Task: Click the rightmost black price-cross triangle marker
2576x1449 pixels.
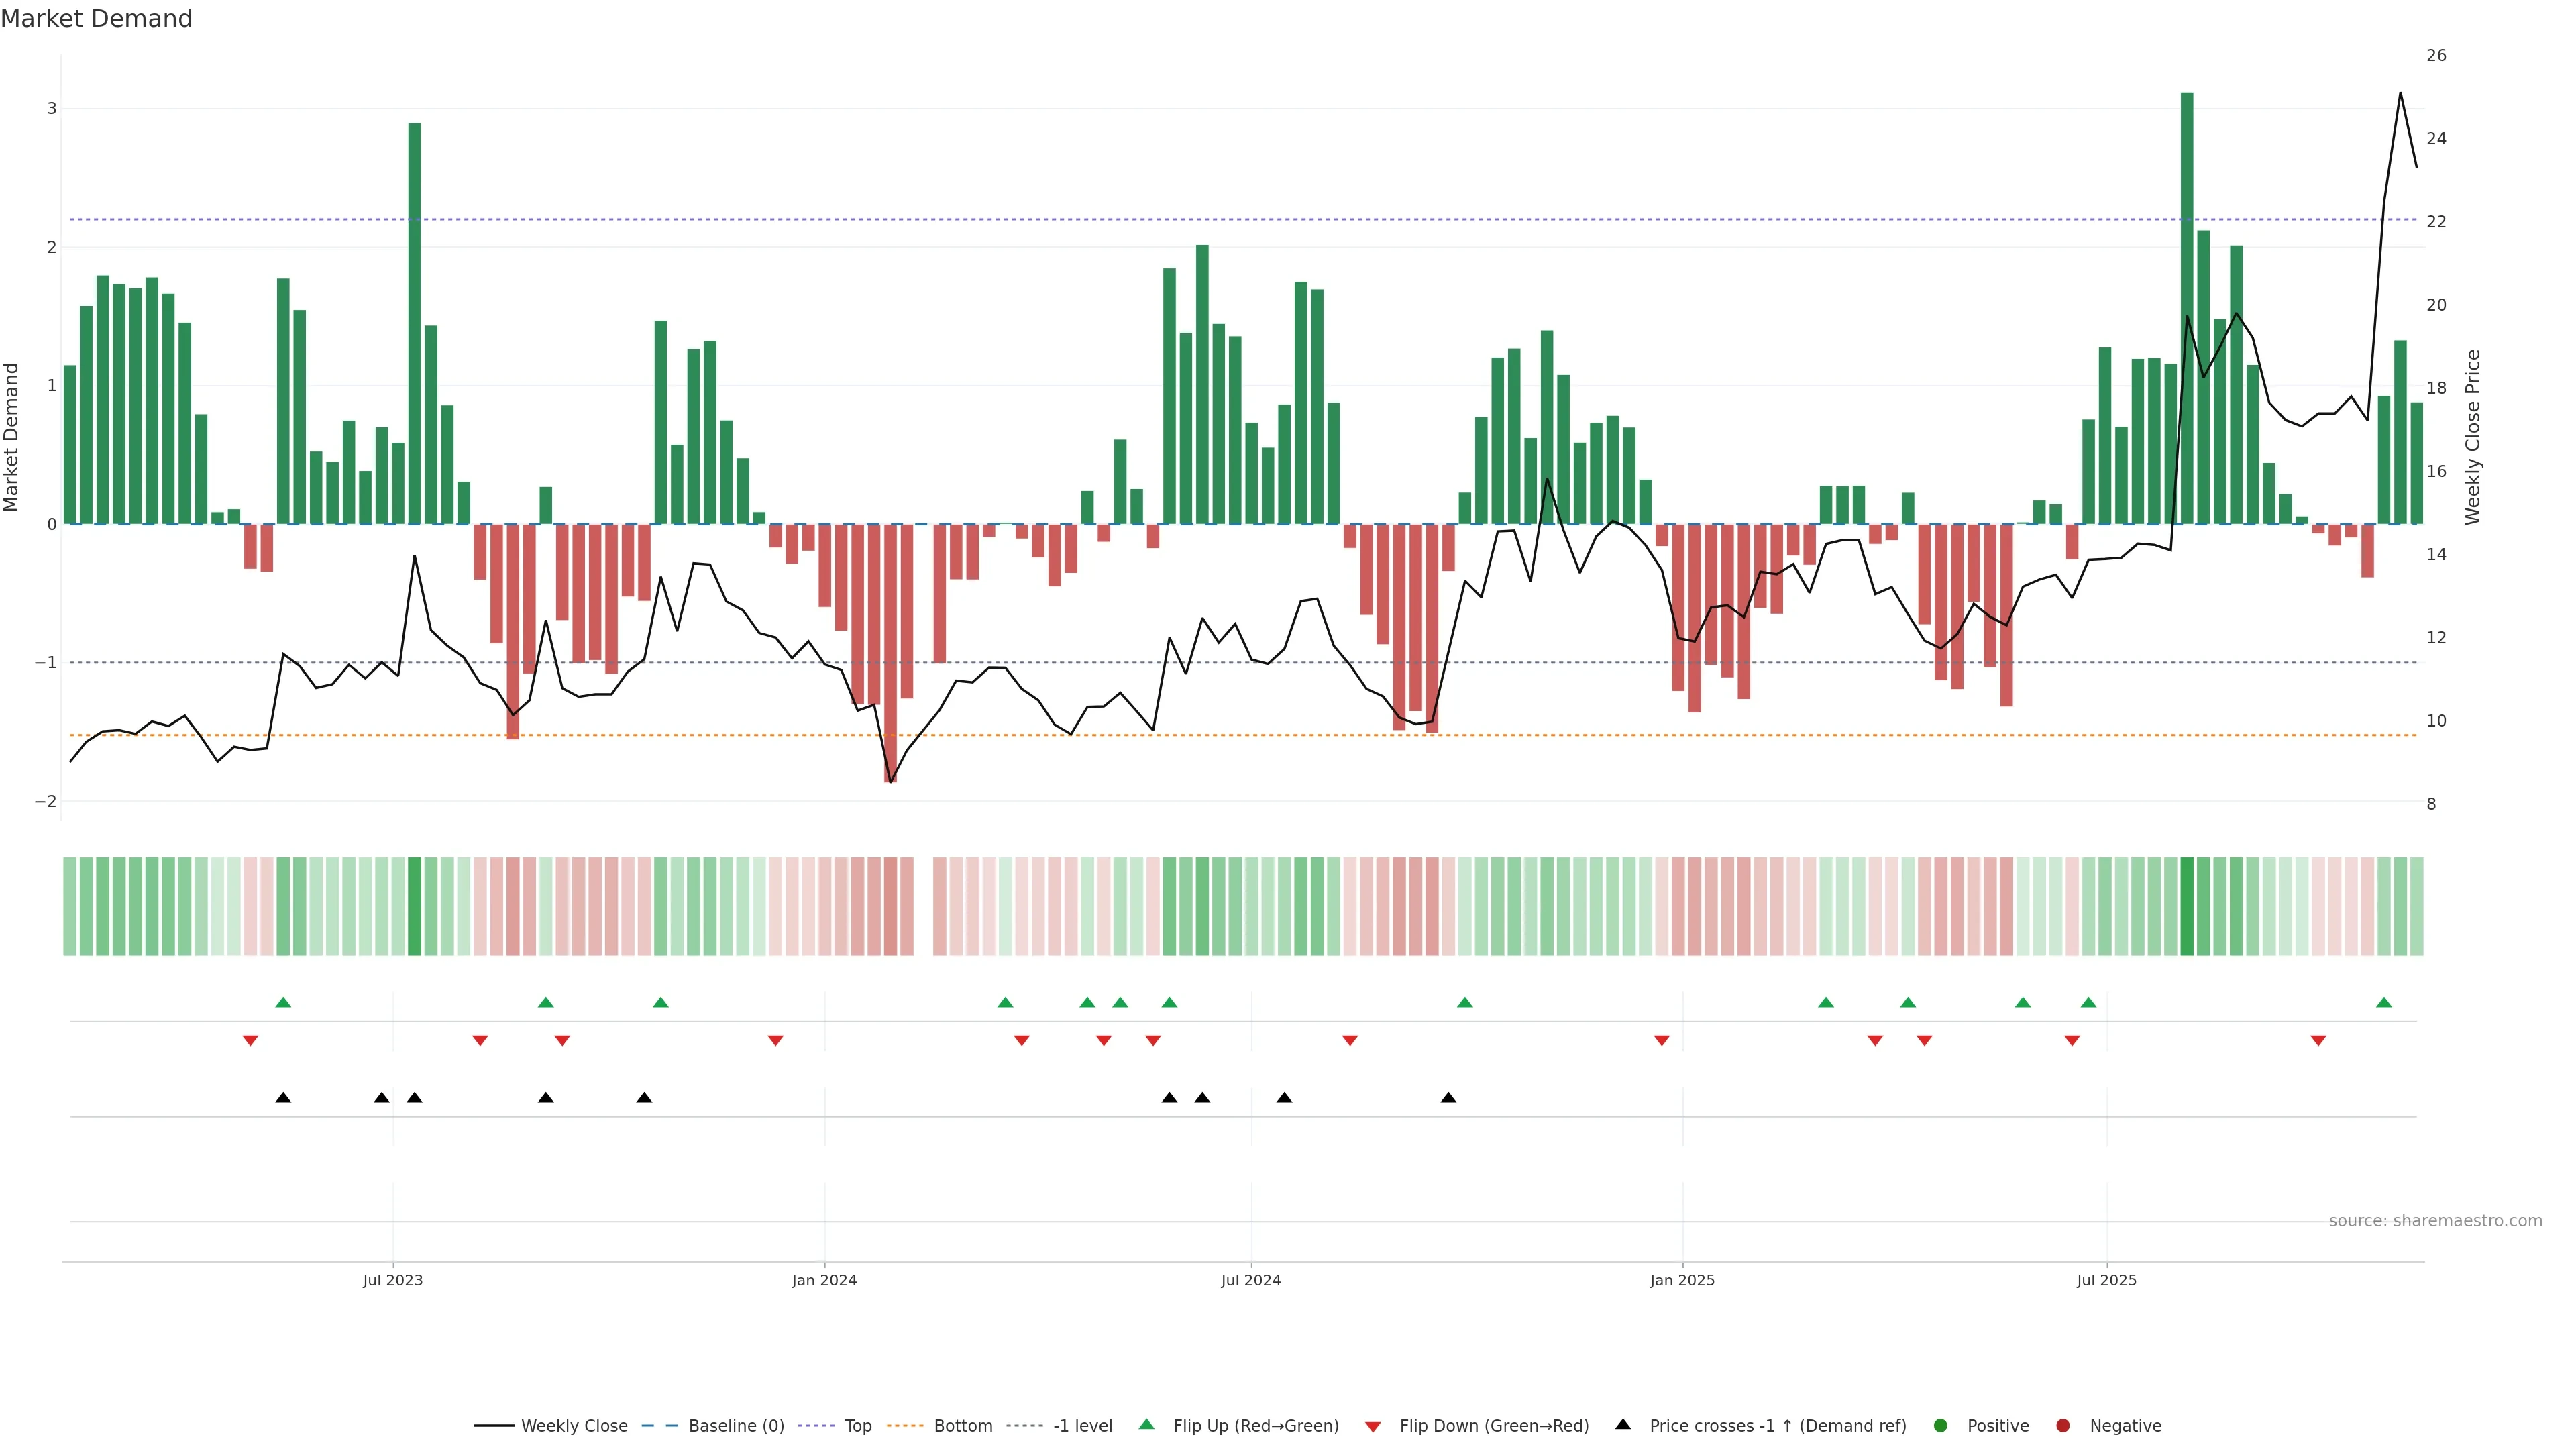Action: click(x=1448, y=1098)
